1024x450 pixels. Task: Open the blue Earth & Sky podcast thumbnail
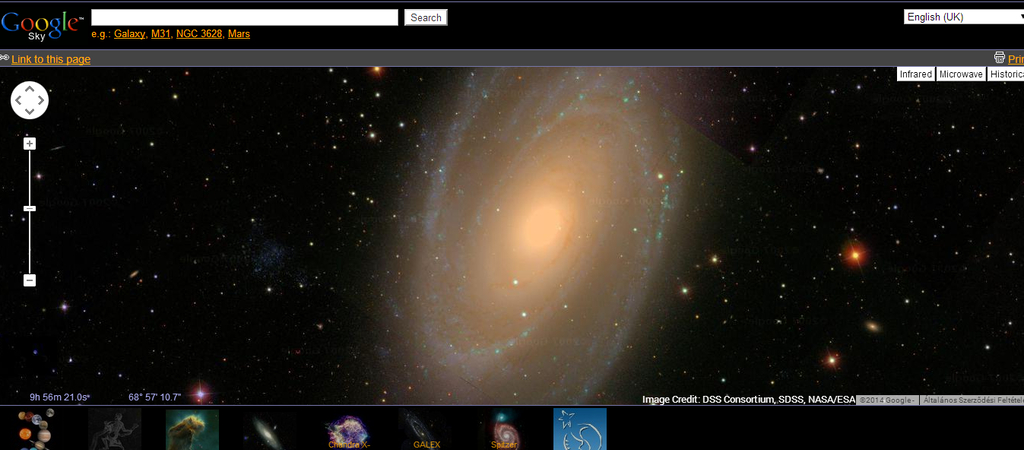click(580, 429)
